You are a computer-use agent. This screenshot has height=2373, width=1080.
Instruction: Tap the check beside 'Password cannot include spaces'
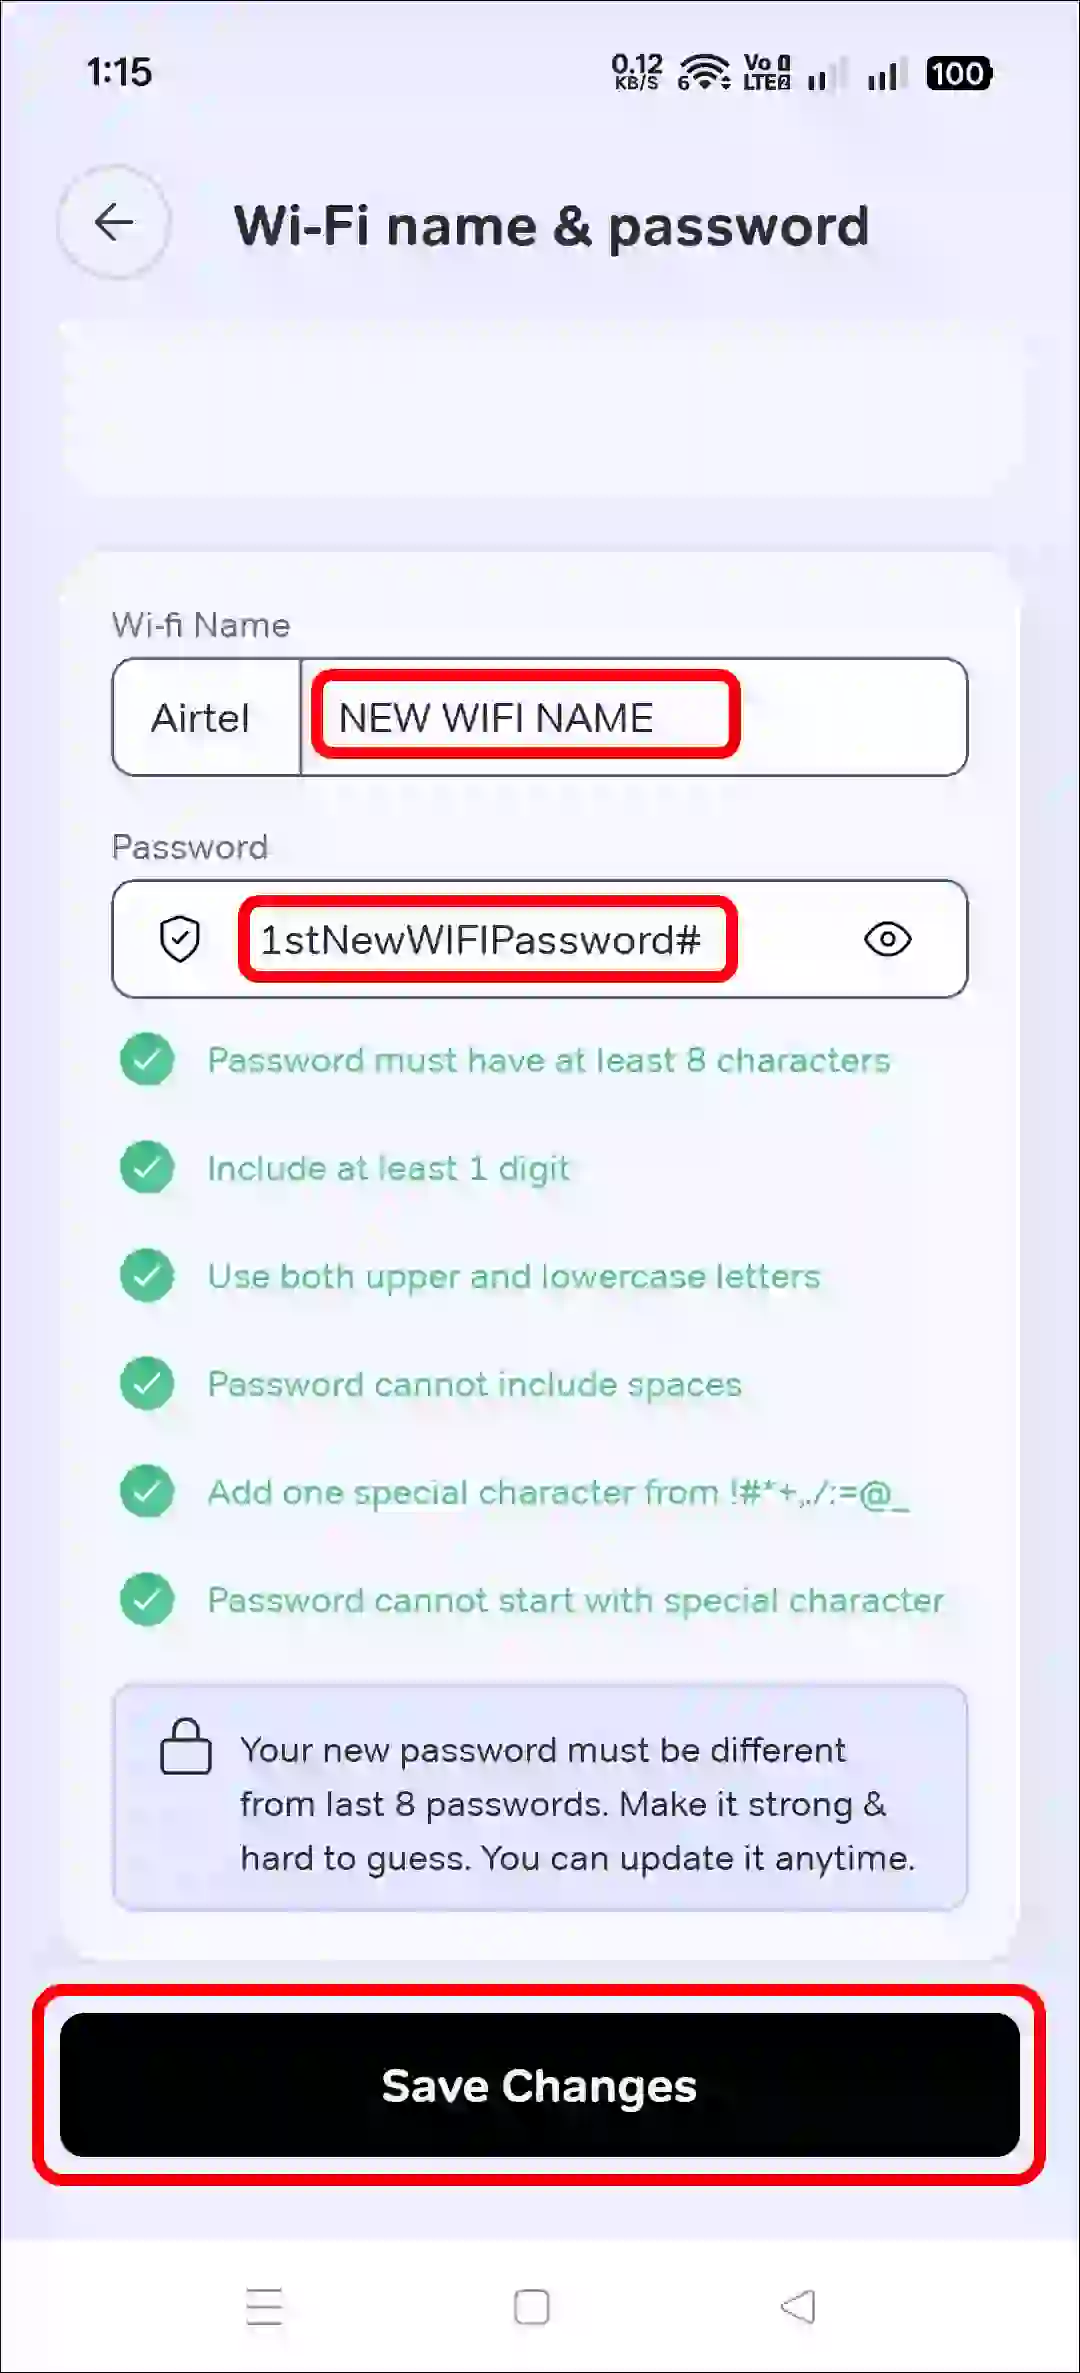(146, 1384)
